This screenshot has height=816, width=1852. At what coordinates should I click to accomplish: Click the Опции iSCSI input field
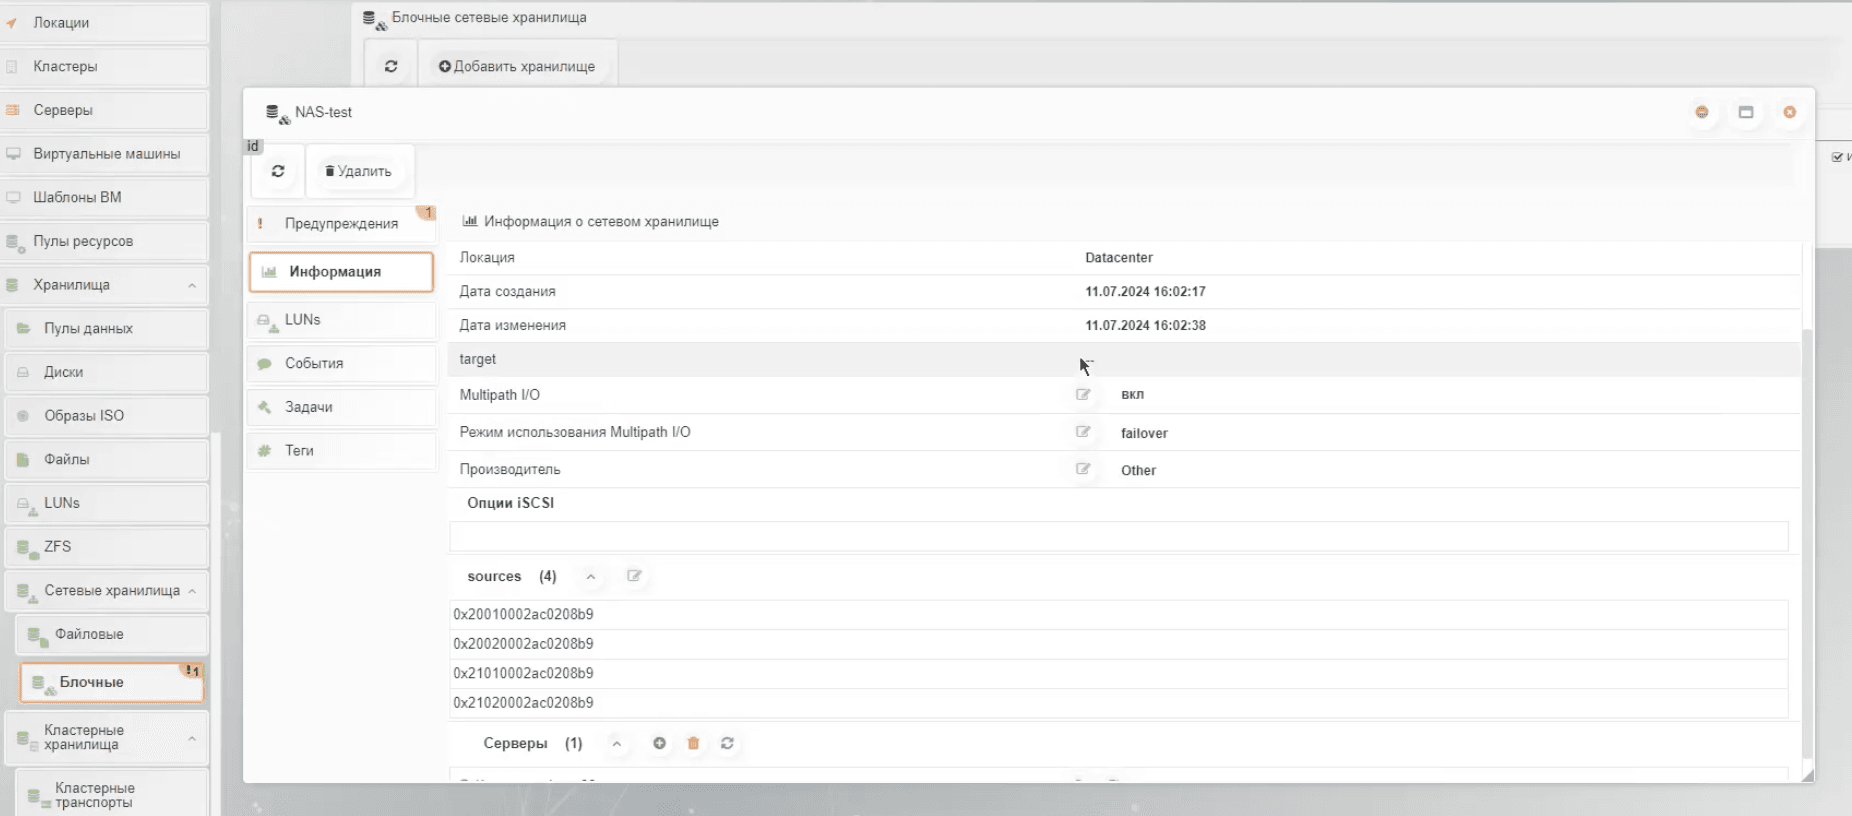[x=1118, y=536]
